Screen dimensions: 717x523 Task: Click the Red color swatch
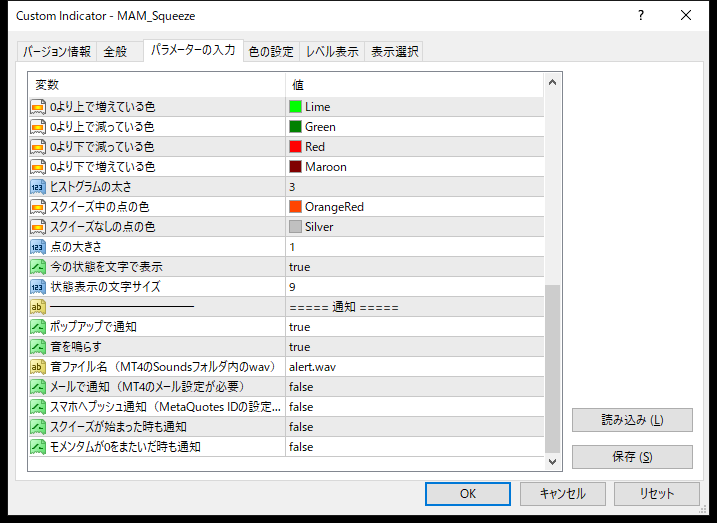coord(295,147)
